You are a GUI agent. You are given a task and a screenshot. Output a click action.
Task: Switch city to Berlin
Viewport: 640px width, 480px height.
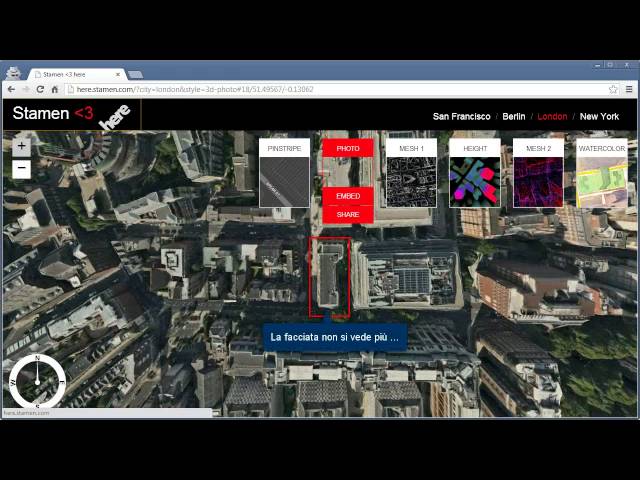513,117
